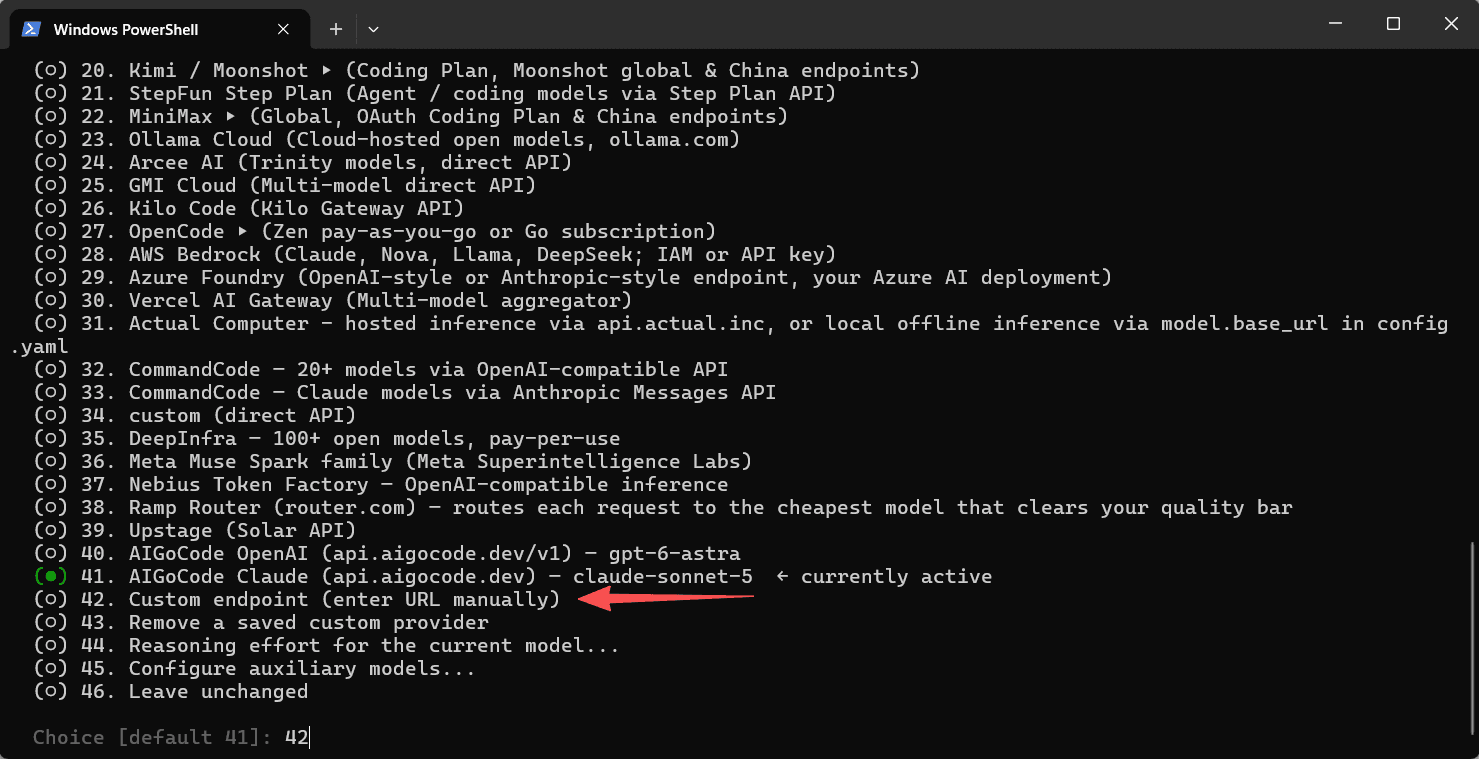Click the terminal scrollbar thumb
Image resolution: width=1479 pixels, height=759 pixels.
tap(1472, 638)
